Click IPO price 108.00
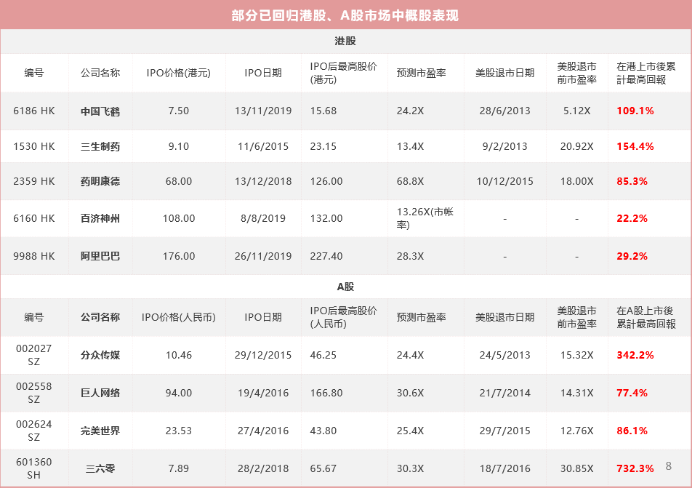 tap(179, 219)
